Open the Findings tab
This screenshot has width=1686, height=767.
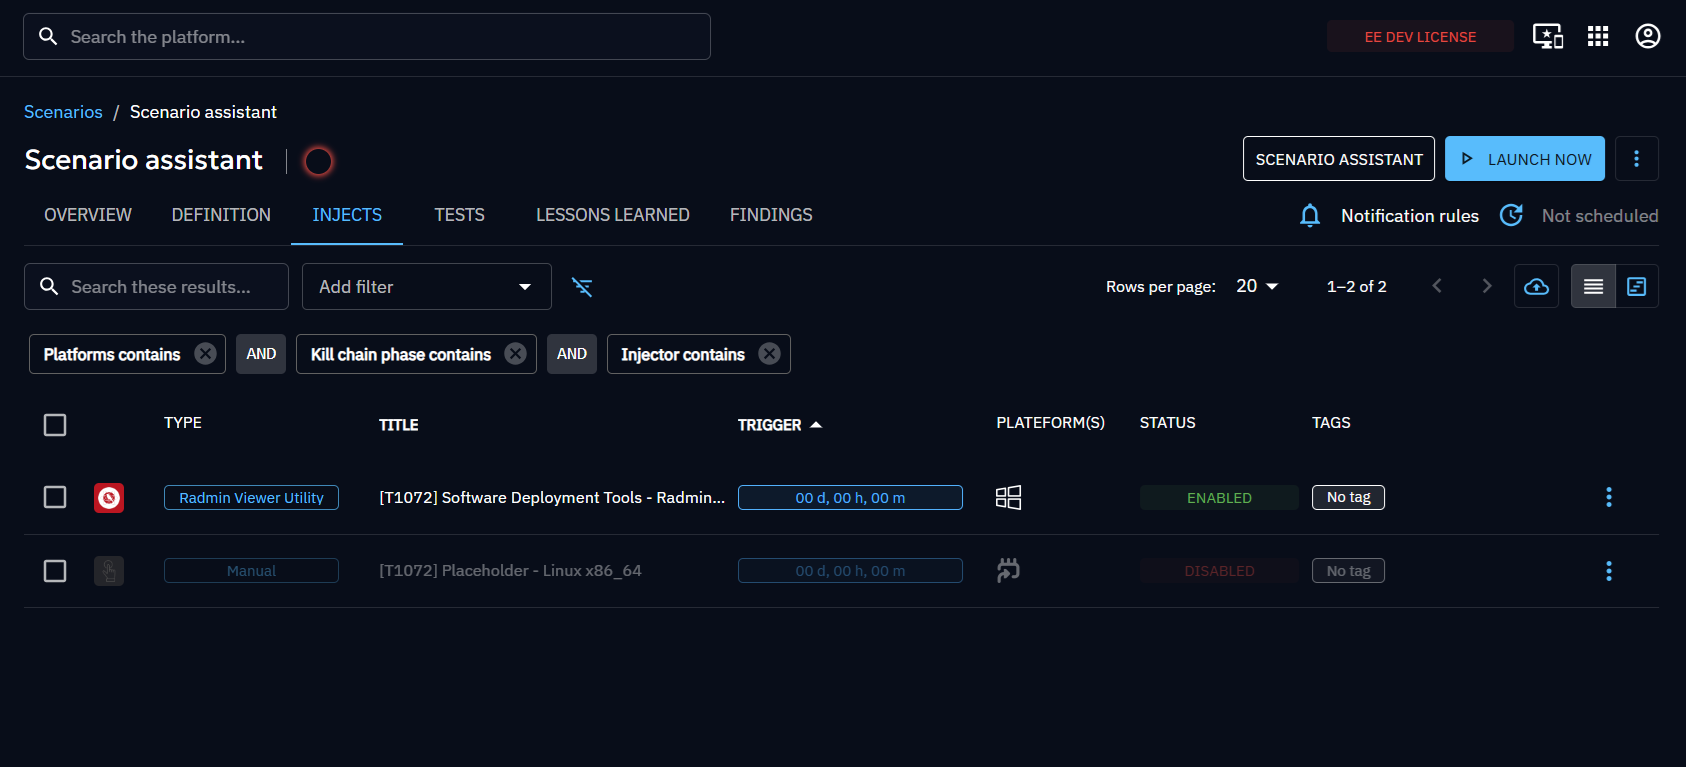(770, 215)
